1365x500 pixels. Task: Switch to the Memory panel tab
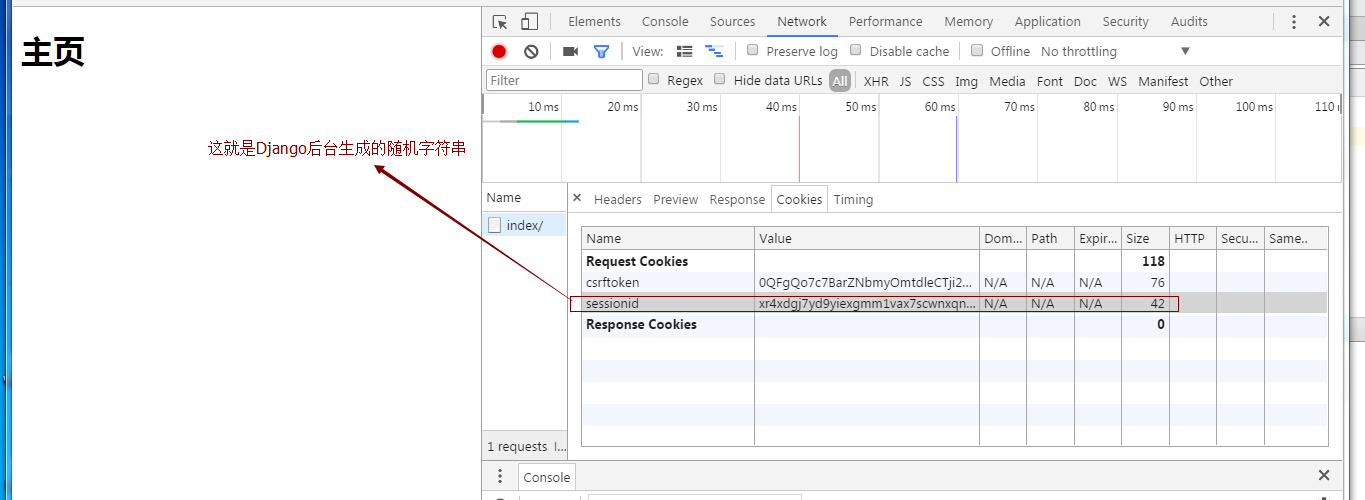[x=969, y=22]
